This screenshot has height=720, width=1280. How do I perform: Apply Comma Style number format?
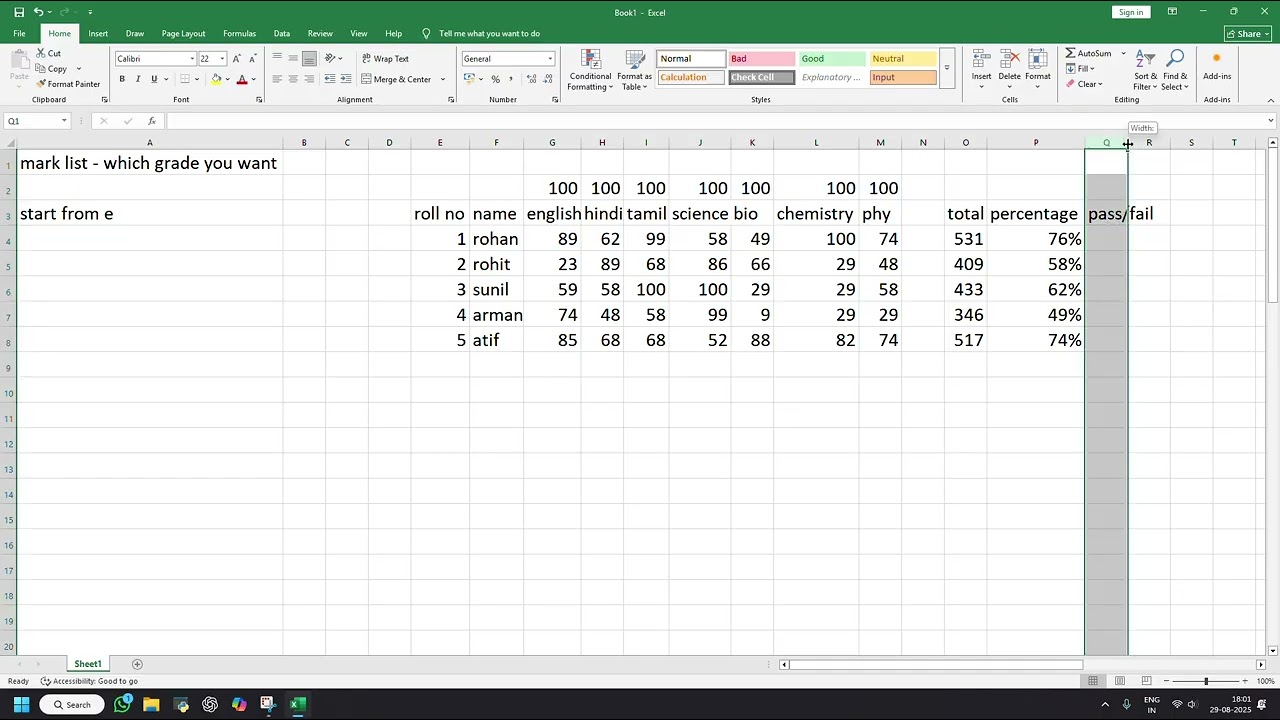coord(510,79)
